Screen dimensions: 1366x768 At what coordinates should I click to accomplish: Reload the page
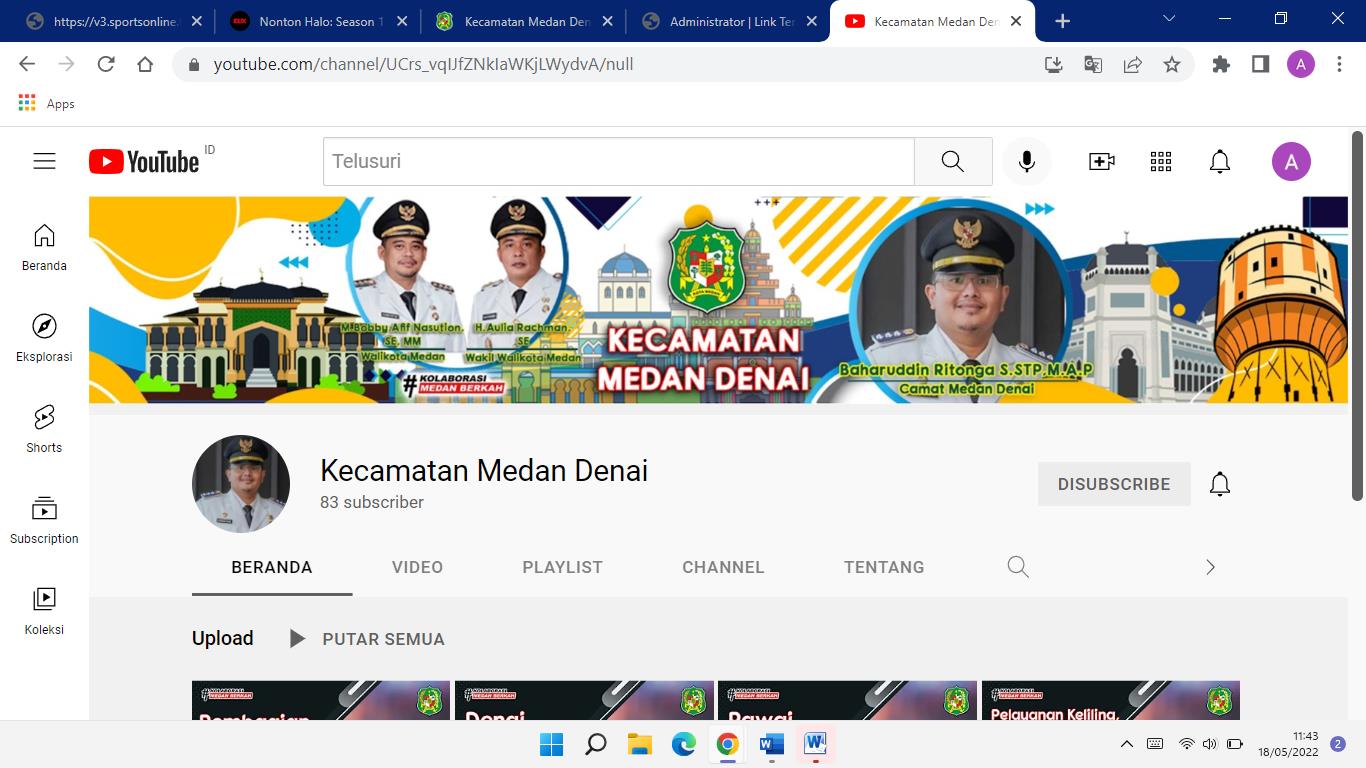coord(106,64)
